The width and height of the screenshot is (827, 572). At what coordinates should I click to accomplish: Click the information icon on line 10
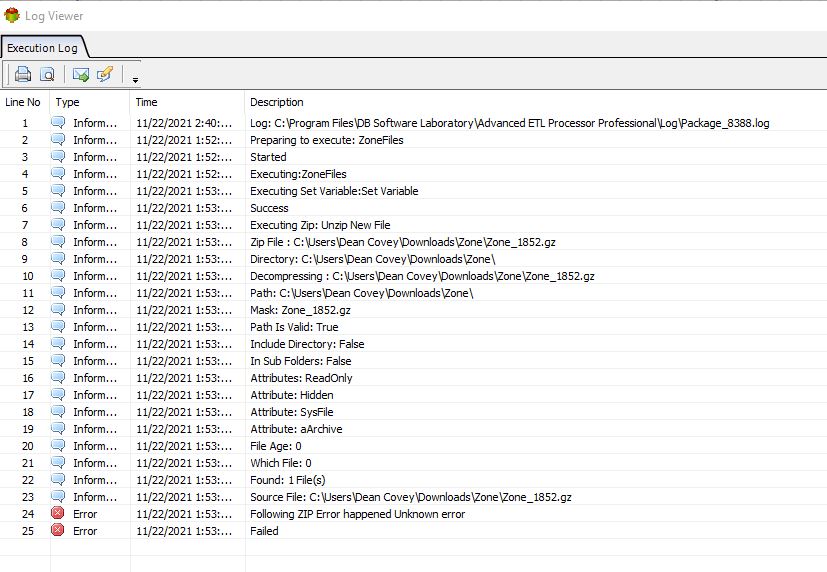[58, 275]
